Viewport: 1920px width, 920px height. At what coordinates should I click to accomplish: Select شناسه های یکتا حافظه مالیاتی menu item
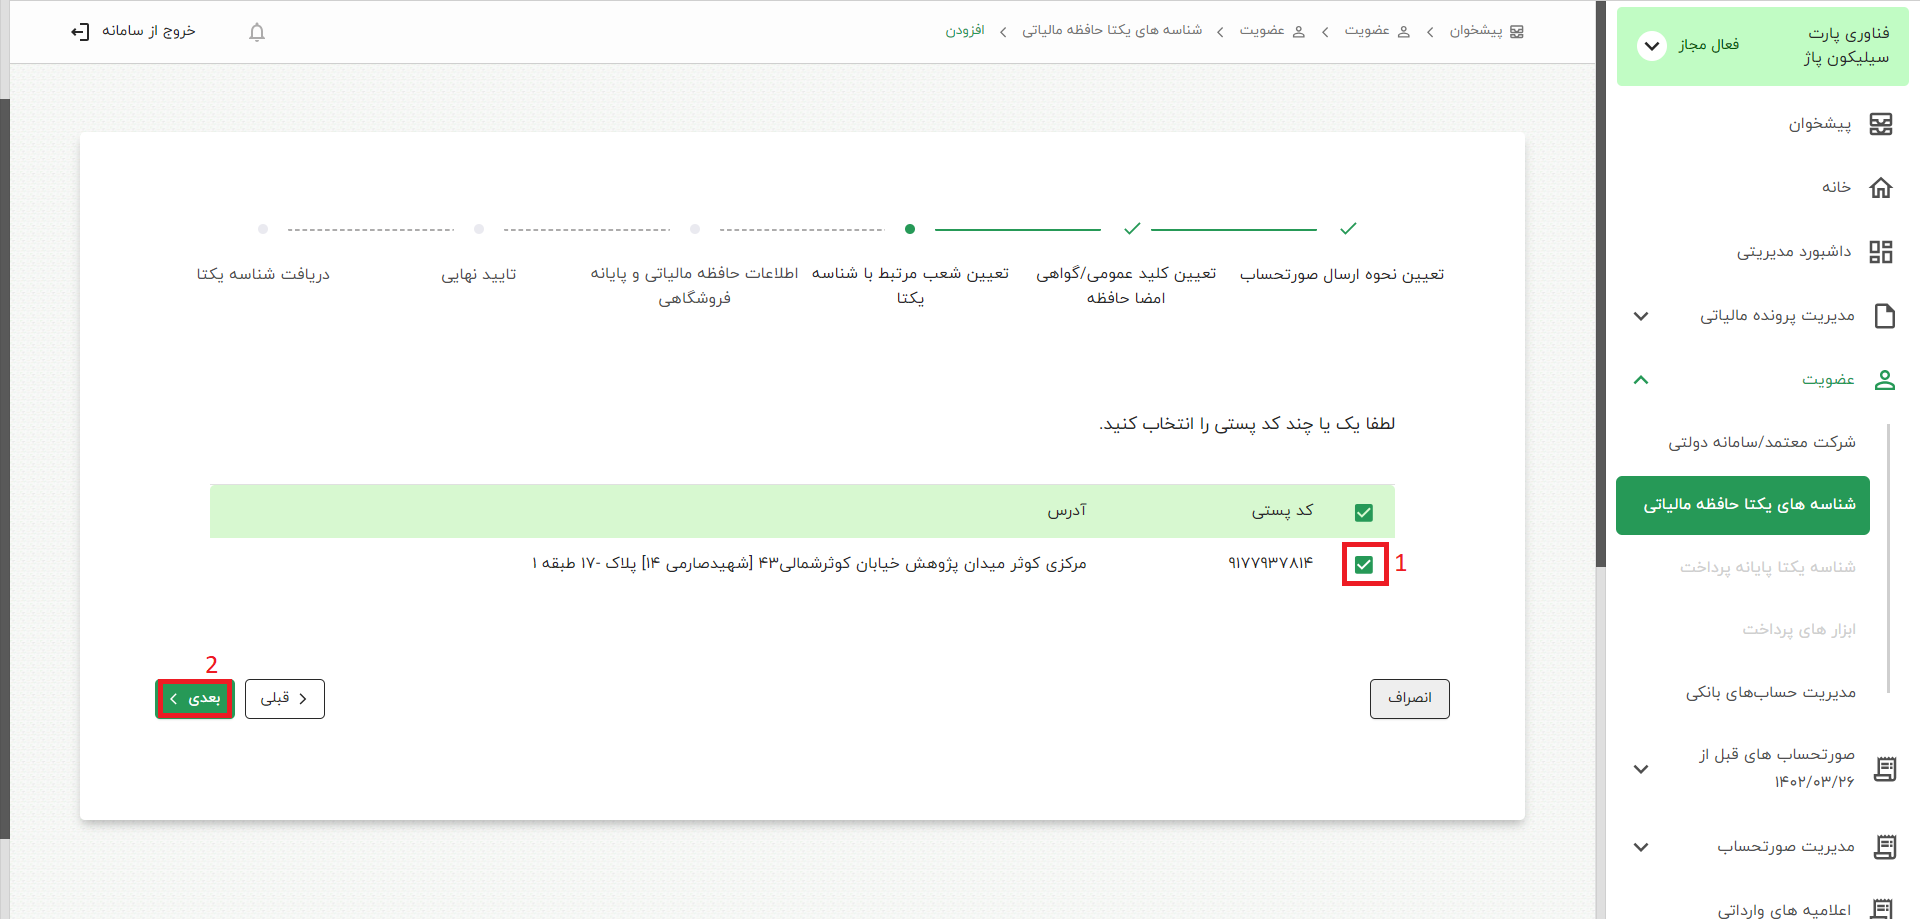point(1743,505)
